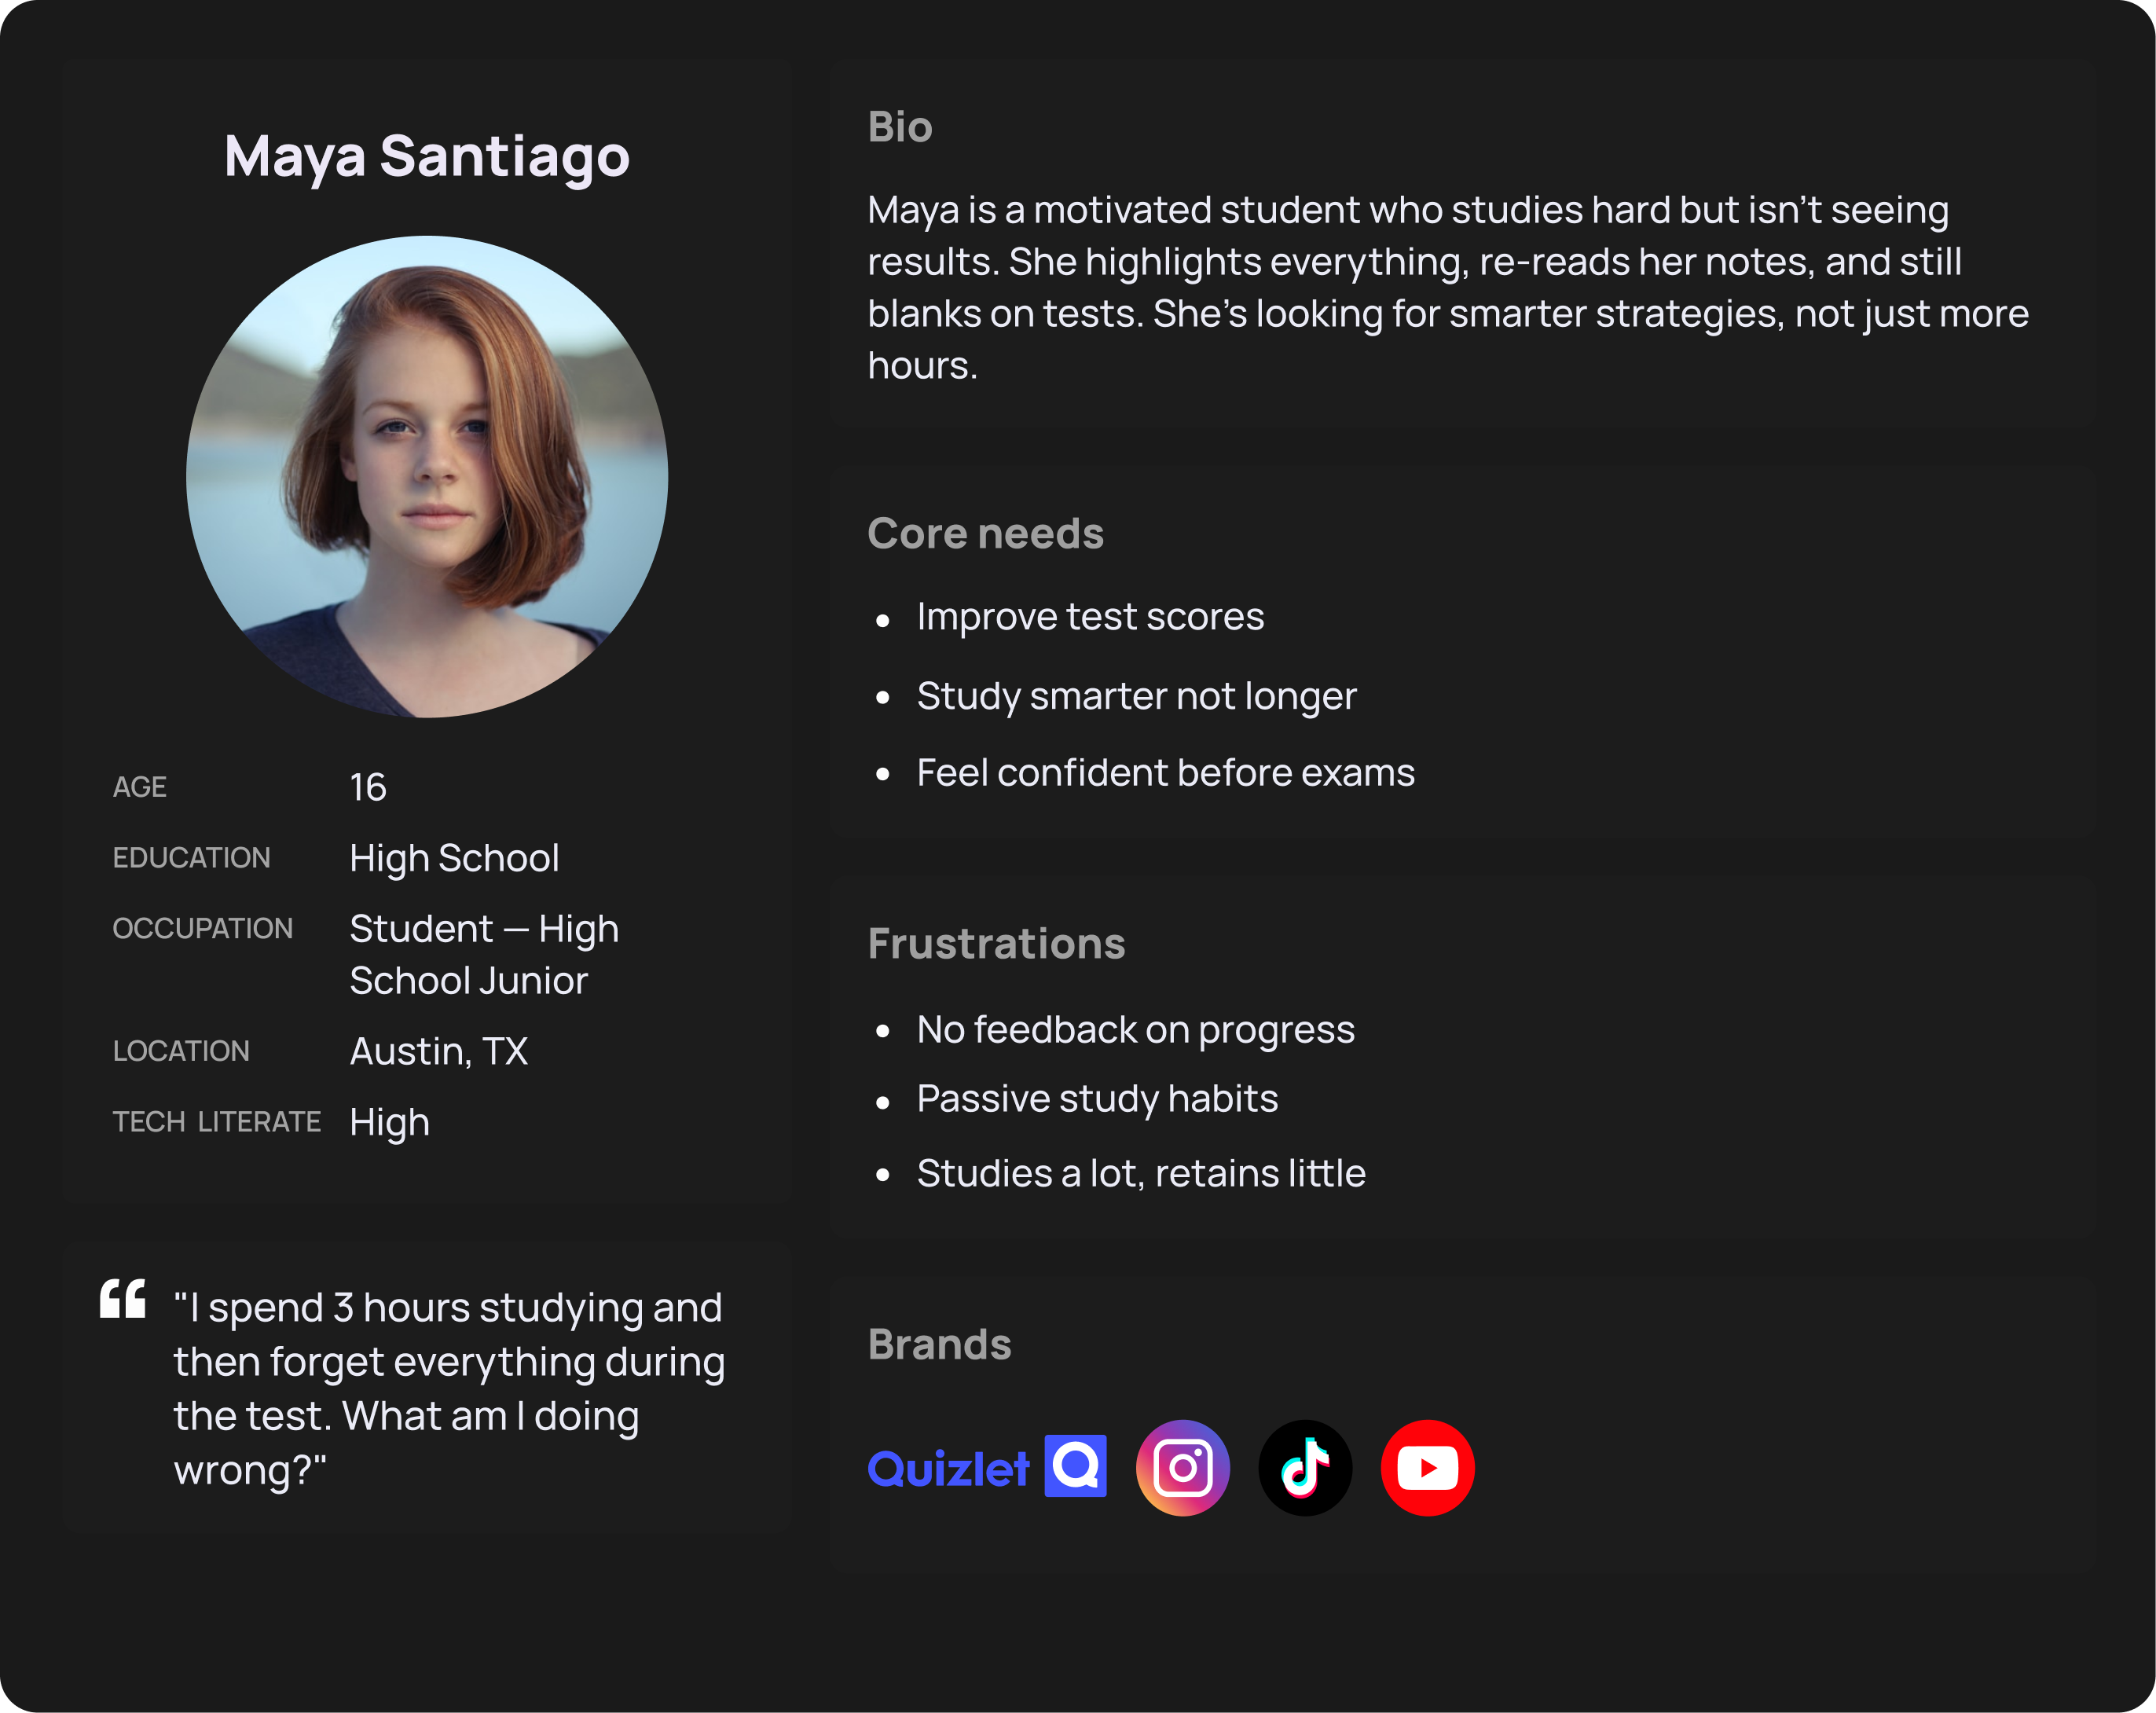Click the YouTube brand icon
This screenshot has width=2156, height=1713.
click(1427, 1467)
